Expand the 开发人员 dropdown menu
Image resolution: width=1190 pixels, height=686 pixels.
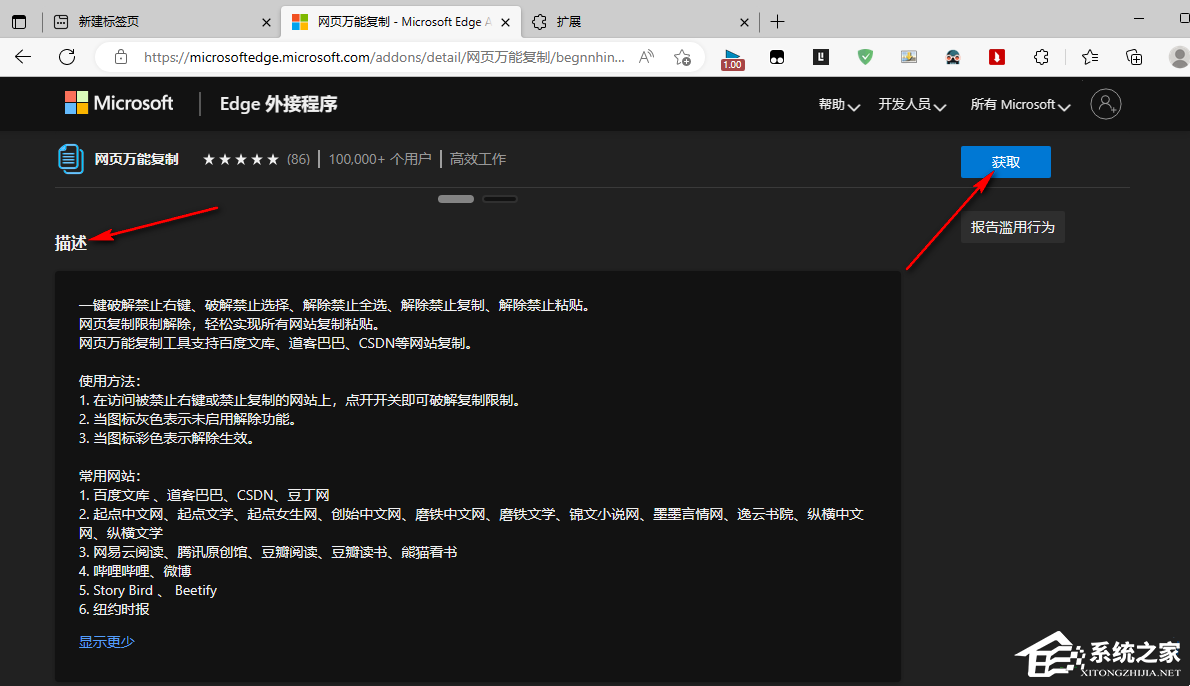pyautogui.click(x=912, y=104)
